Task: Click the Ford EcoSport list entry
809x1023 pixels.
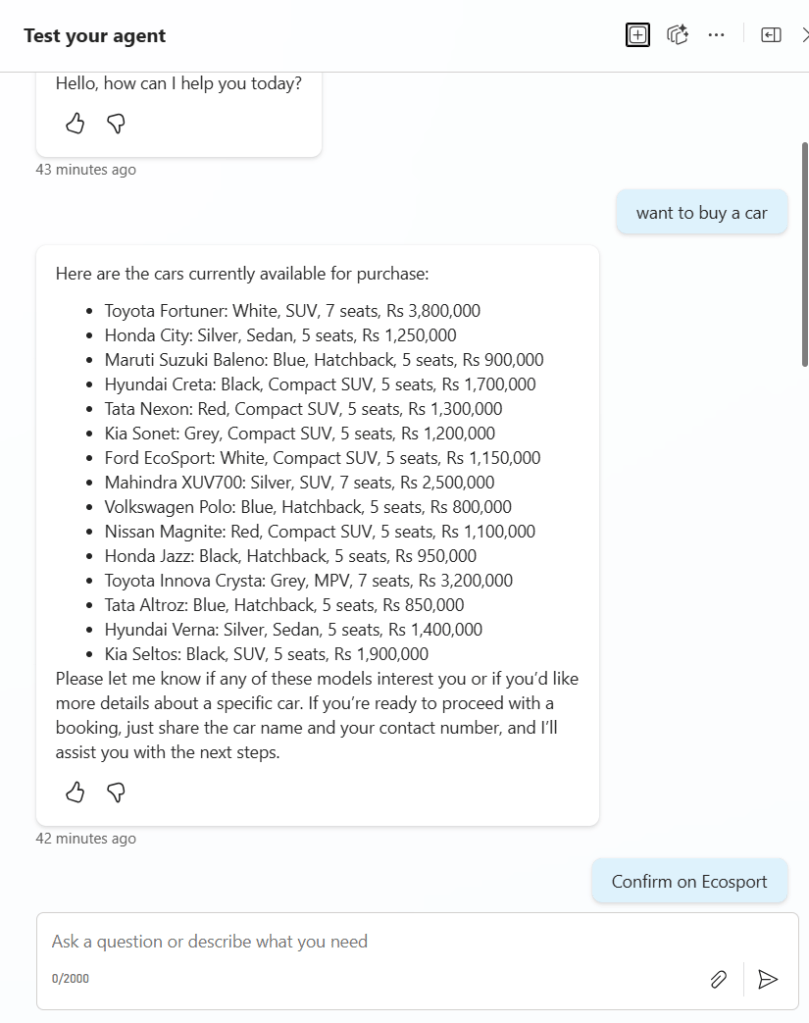Action: (x=322, y=458)
